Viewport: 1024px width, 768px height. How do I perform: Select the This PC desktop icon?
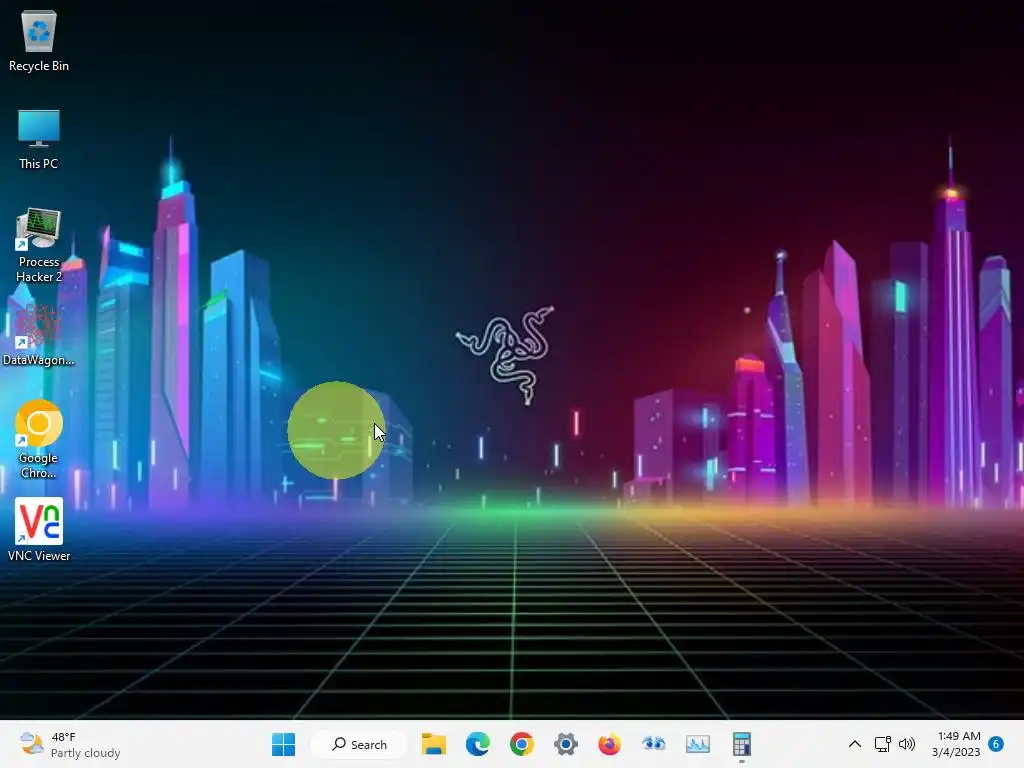[39, 138]
